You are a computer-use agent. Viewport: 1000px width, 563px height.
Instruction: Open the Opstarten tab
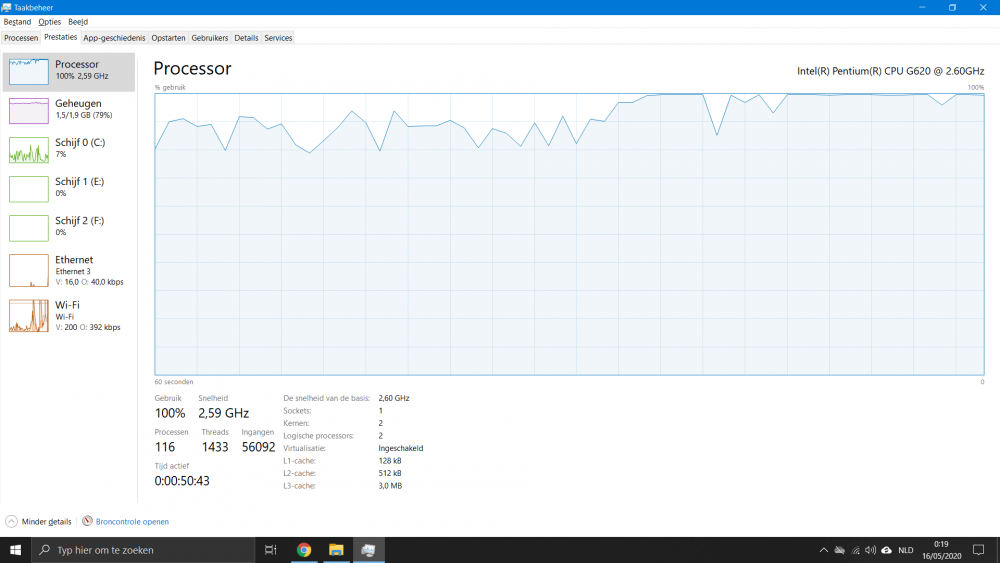click(168, 38)
